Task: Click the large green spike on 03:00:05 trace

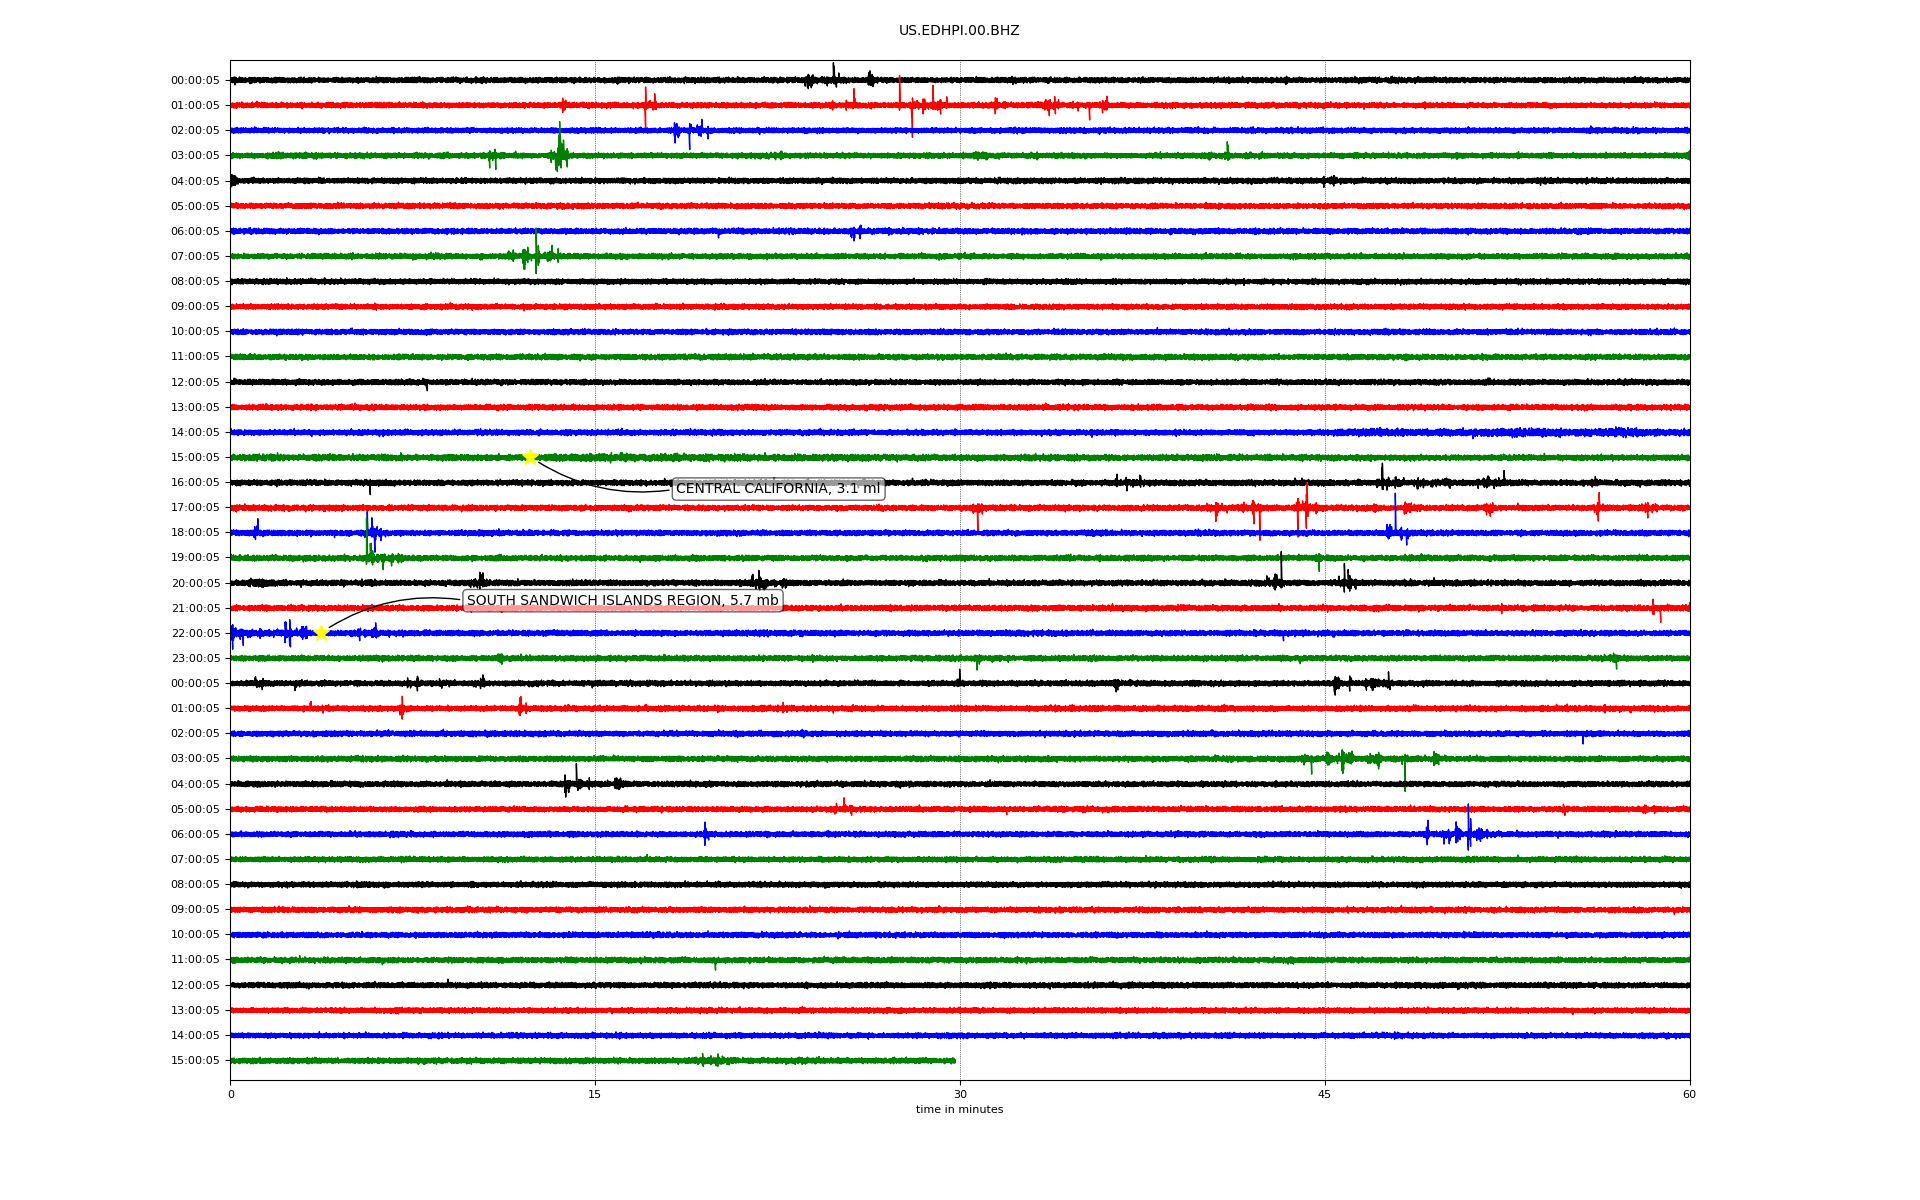Action: click(x=560, y=150)
